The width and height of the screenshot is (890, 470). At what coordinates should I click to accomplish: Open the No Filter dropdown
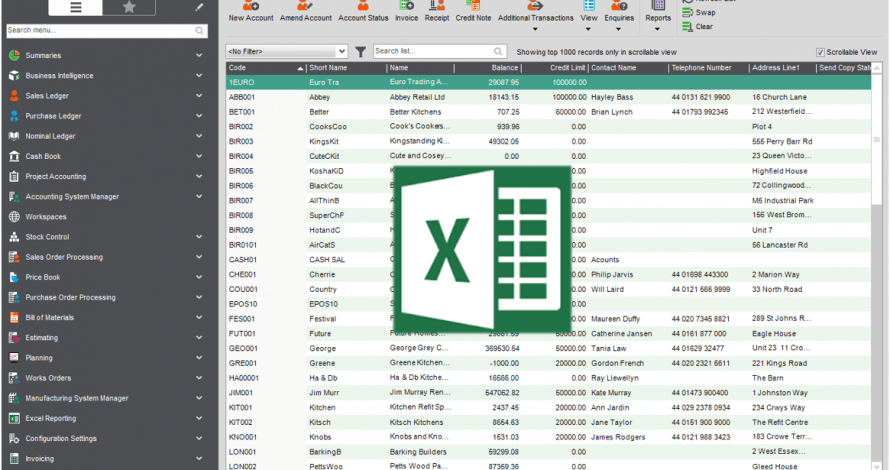coord(287,52)
